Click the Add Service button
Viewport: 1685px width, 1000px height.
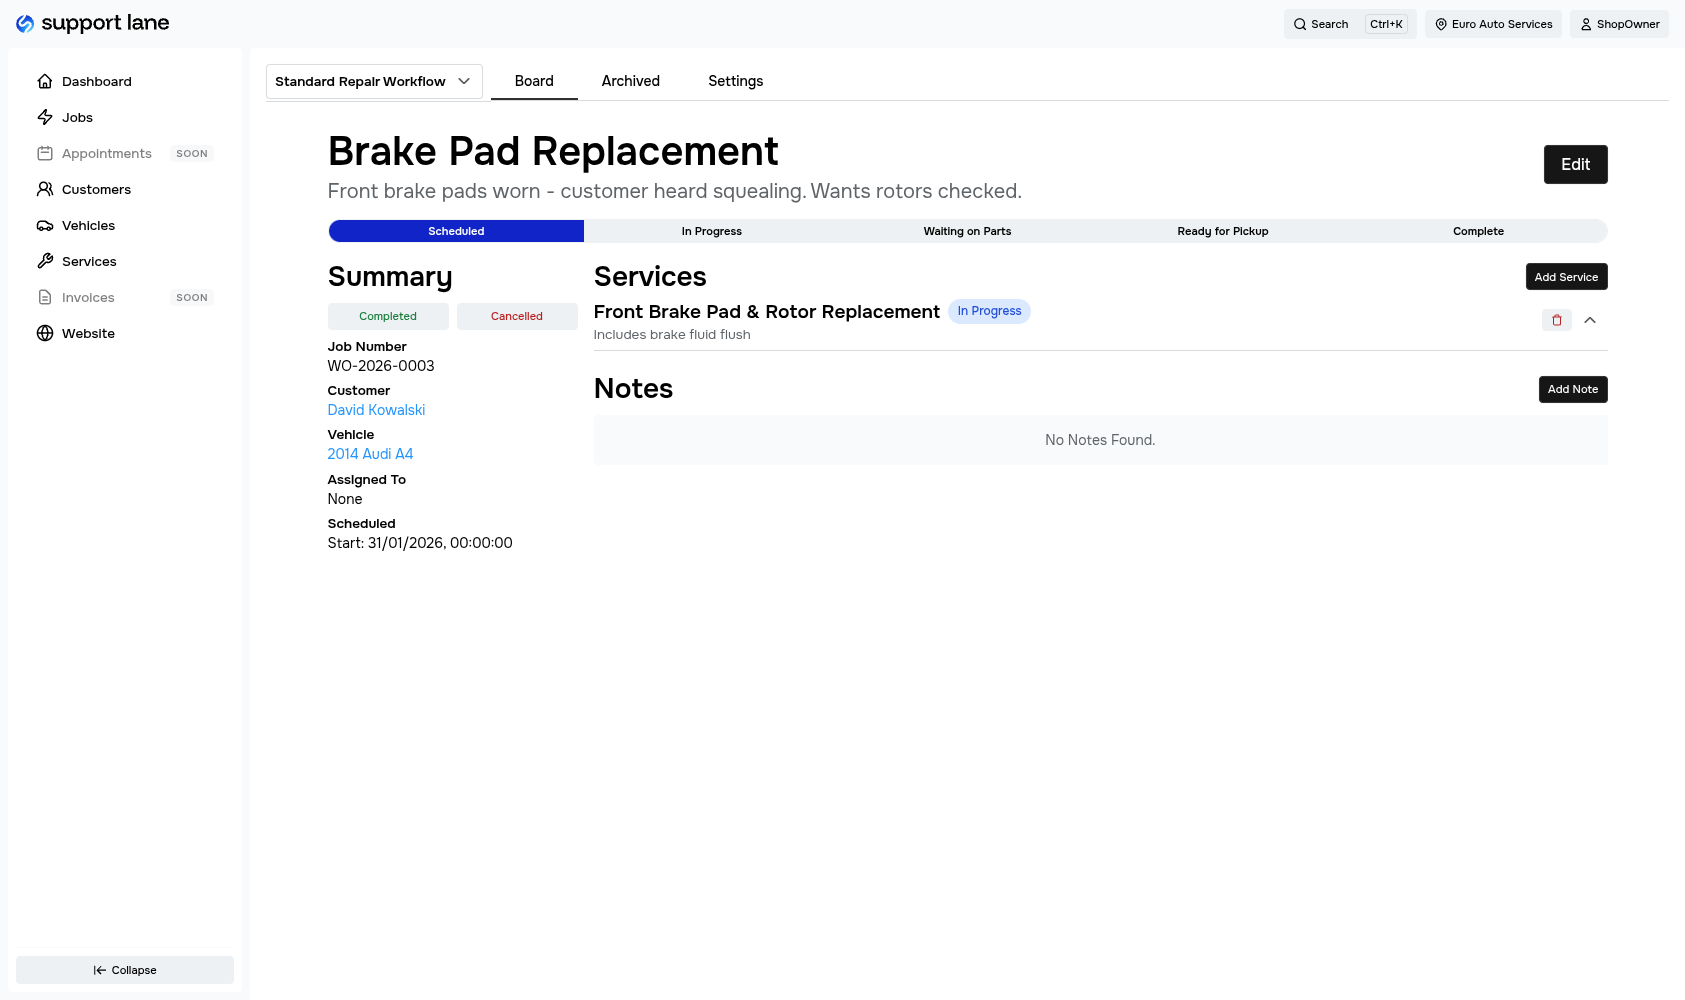tap(1566, 276)
